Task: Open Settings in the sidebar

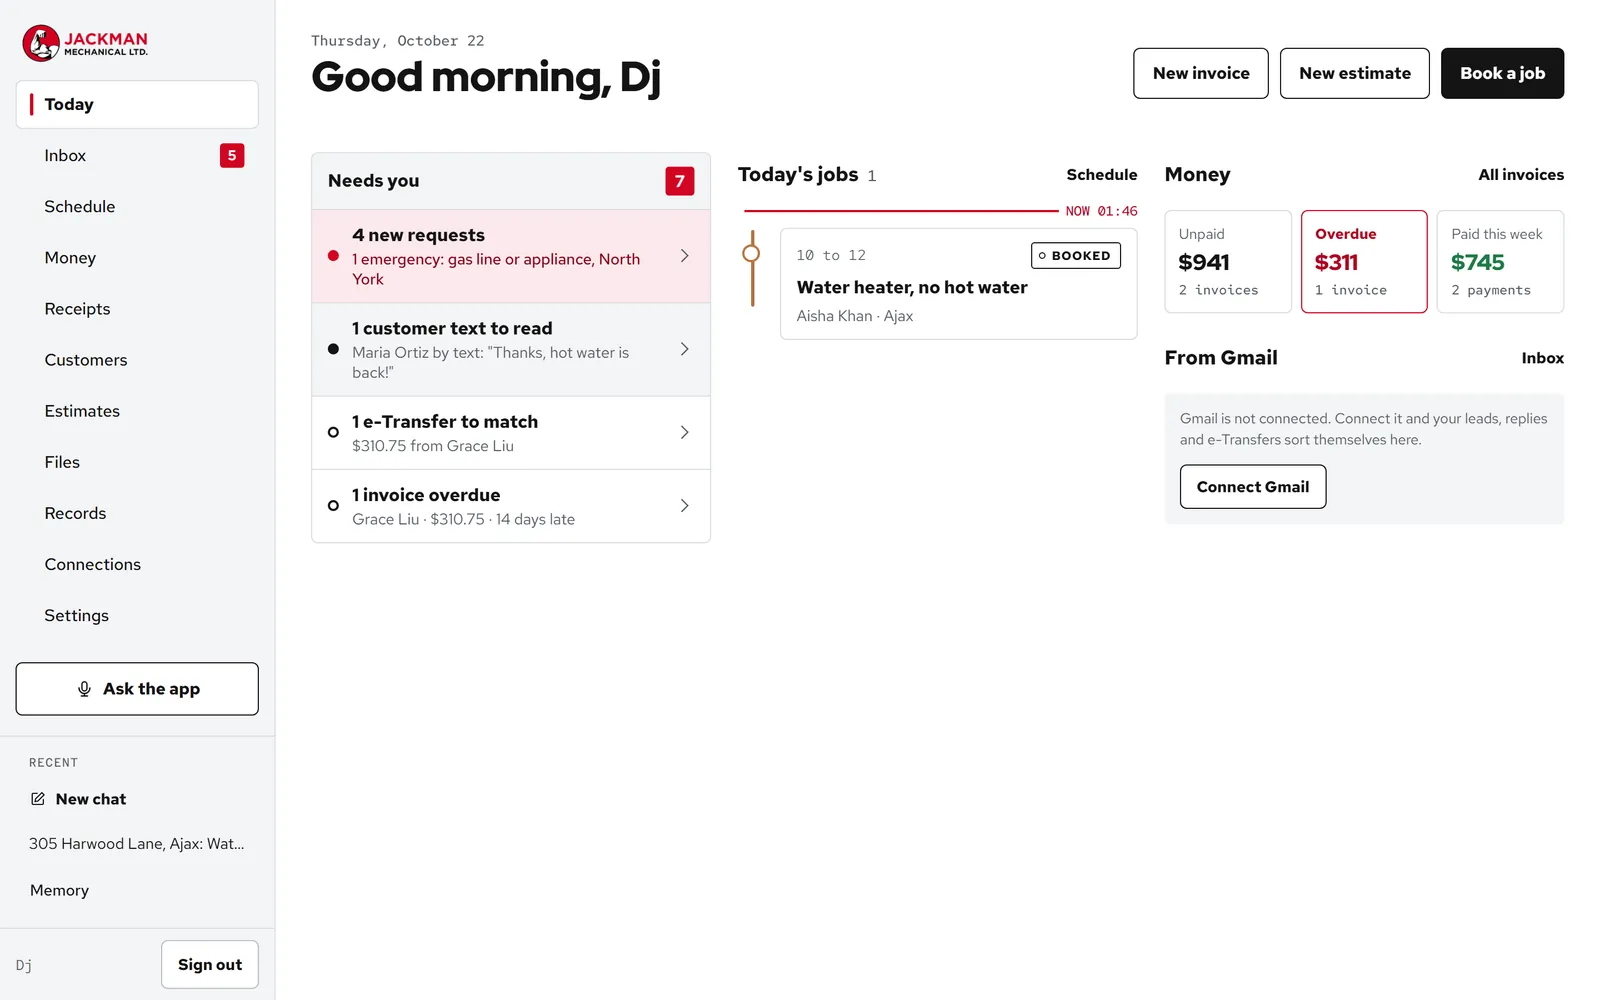Action: [137, 615]
